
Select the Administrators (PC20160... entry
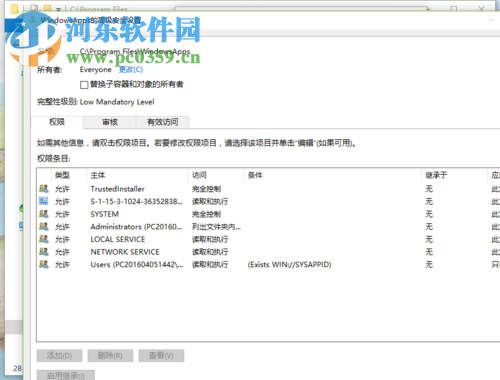(x=136, y=227)
